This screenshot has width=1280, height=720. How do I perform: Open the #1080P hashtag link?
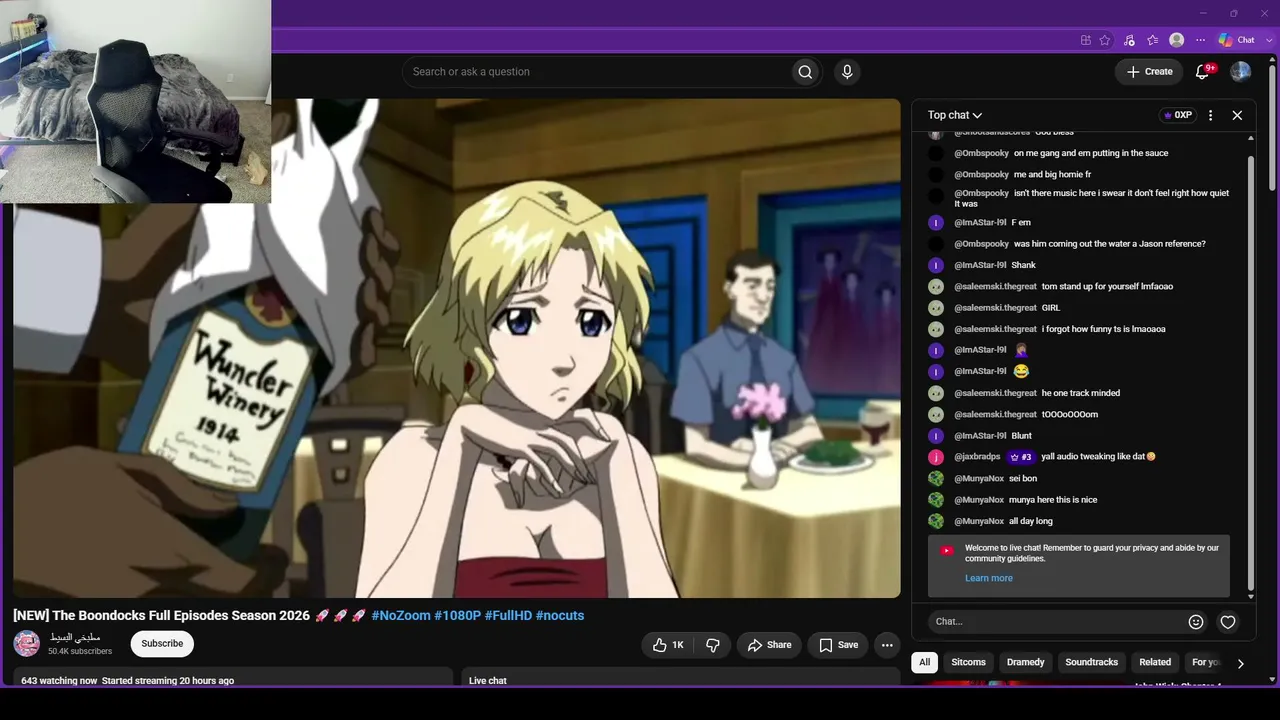coord(458,616)
